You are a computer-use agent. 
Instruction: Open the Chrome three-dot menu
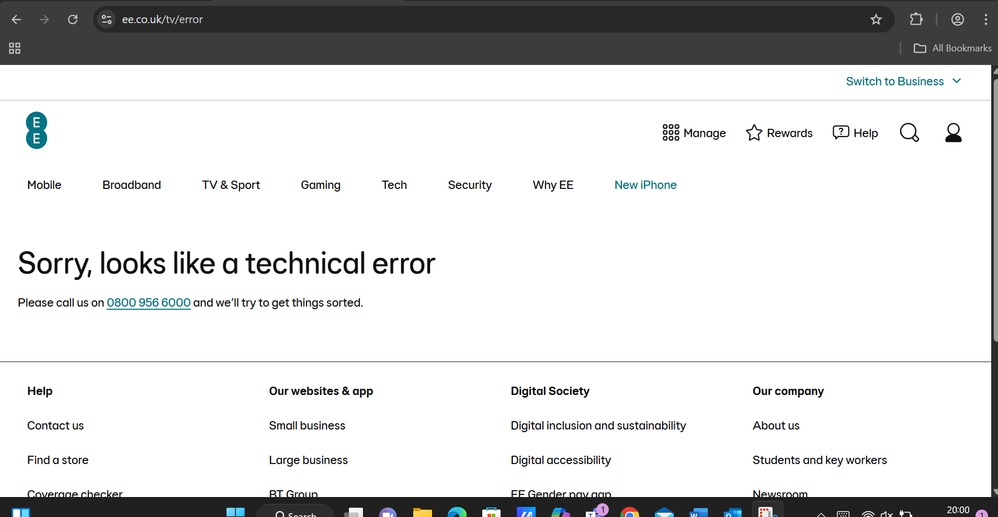(x=985, y=19)
